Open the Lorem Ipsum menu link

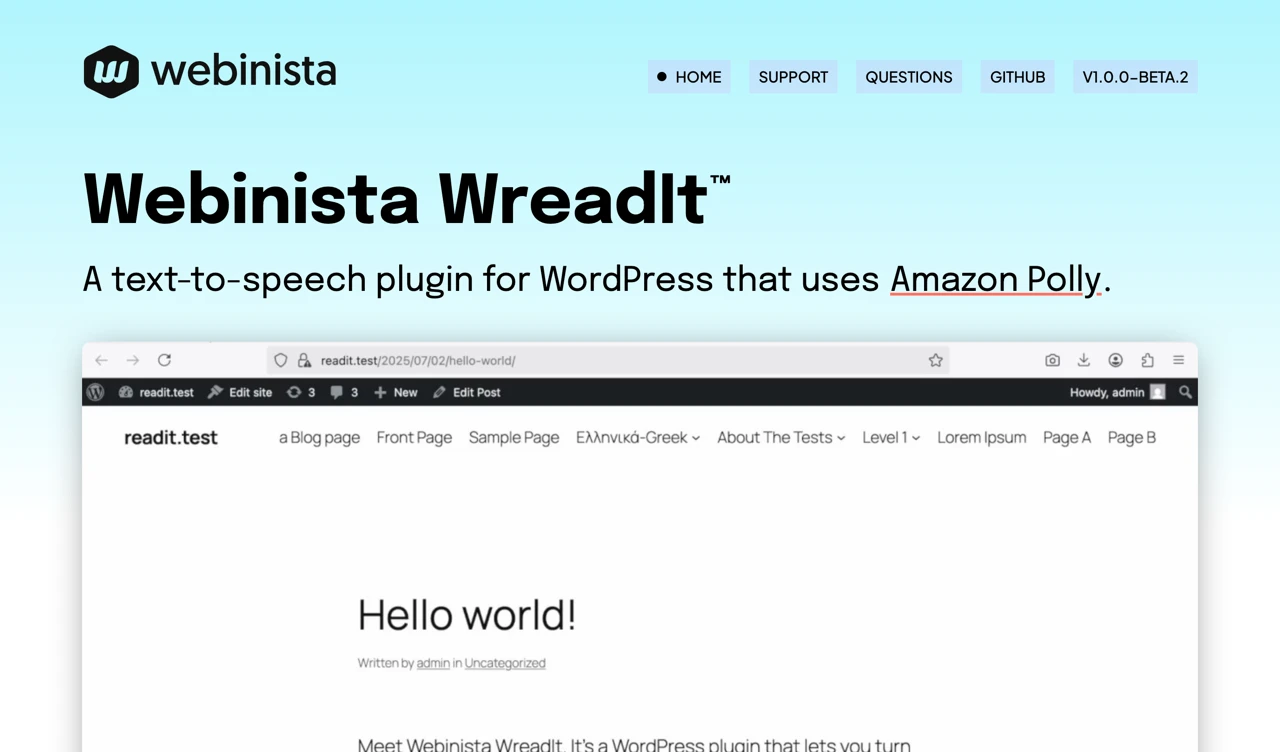coord(982,437)
